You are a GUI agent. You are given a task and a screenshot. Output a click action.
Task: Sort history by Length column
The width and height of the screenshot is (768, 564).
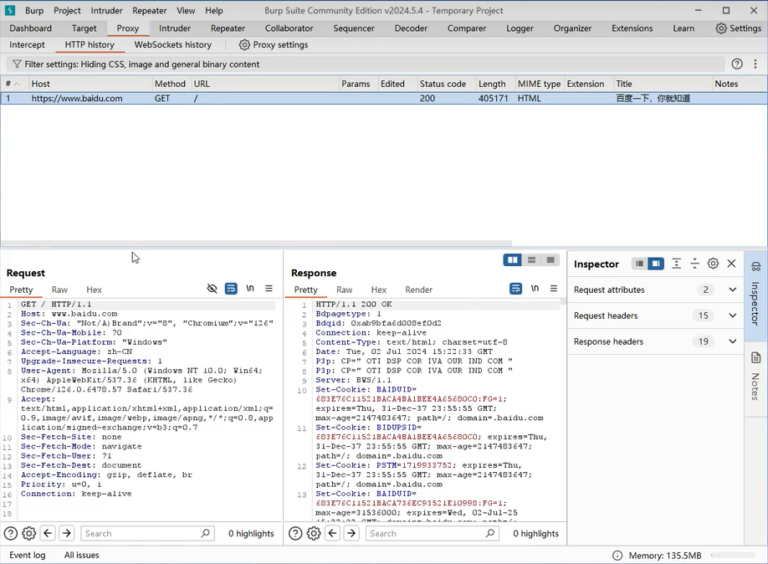[x=495, y=84]
